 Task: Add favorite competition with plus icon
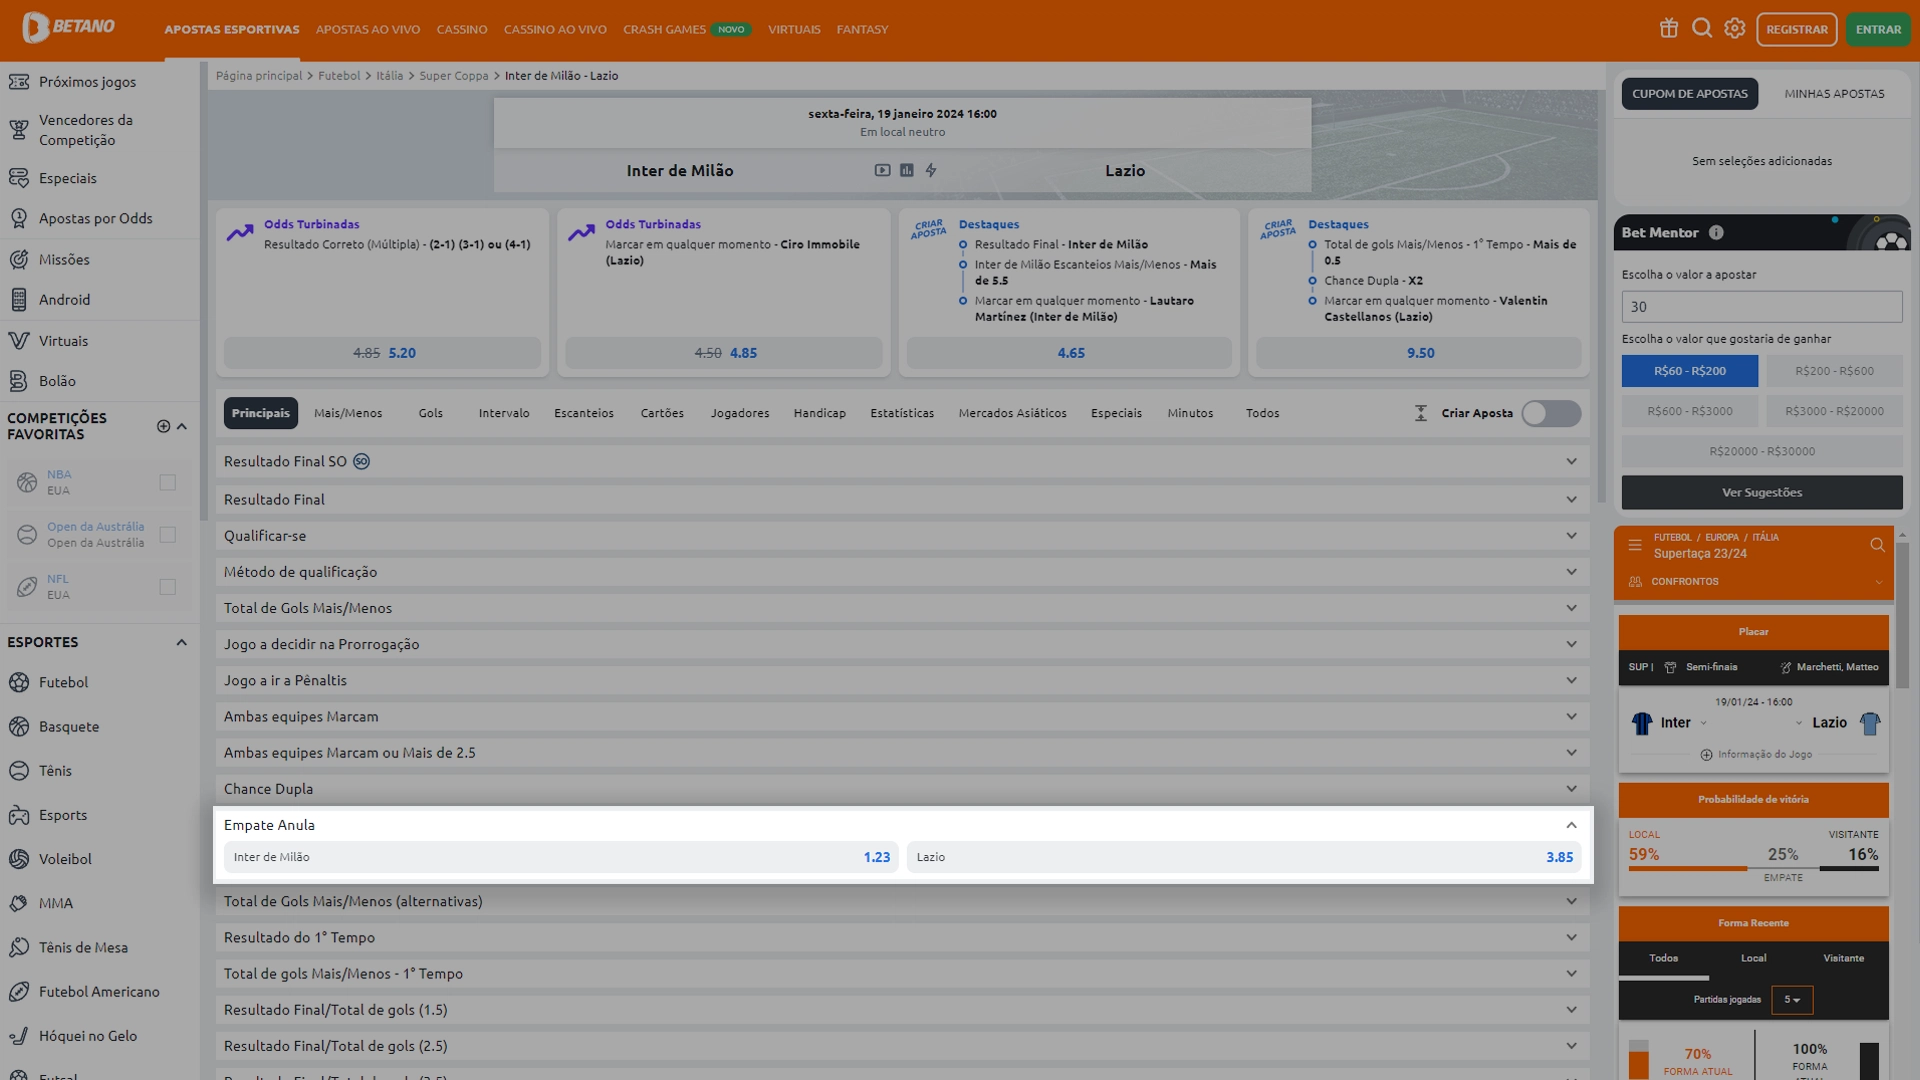coord(163,427)
